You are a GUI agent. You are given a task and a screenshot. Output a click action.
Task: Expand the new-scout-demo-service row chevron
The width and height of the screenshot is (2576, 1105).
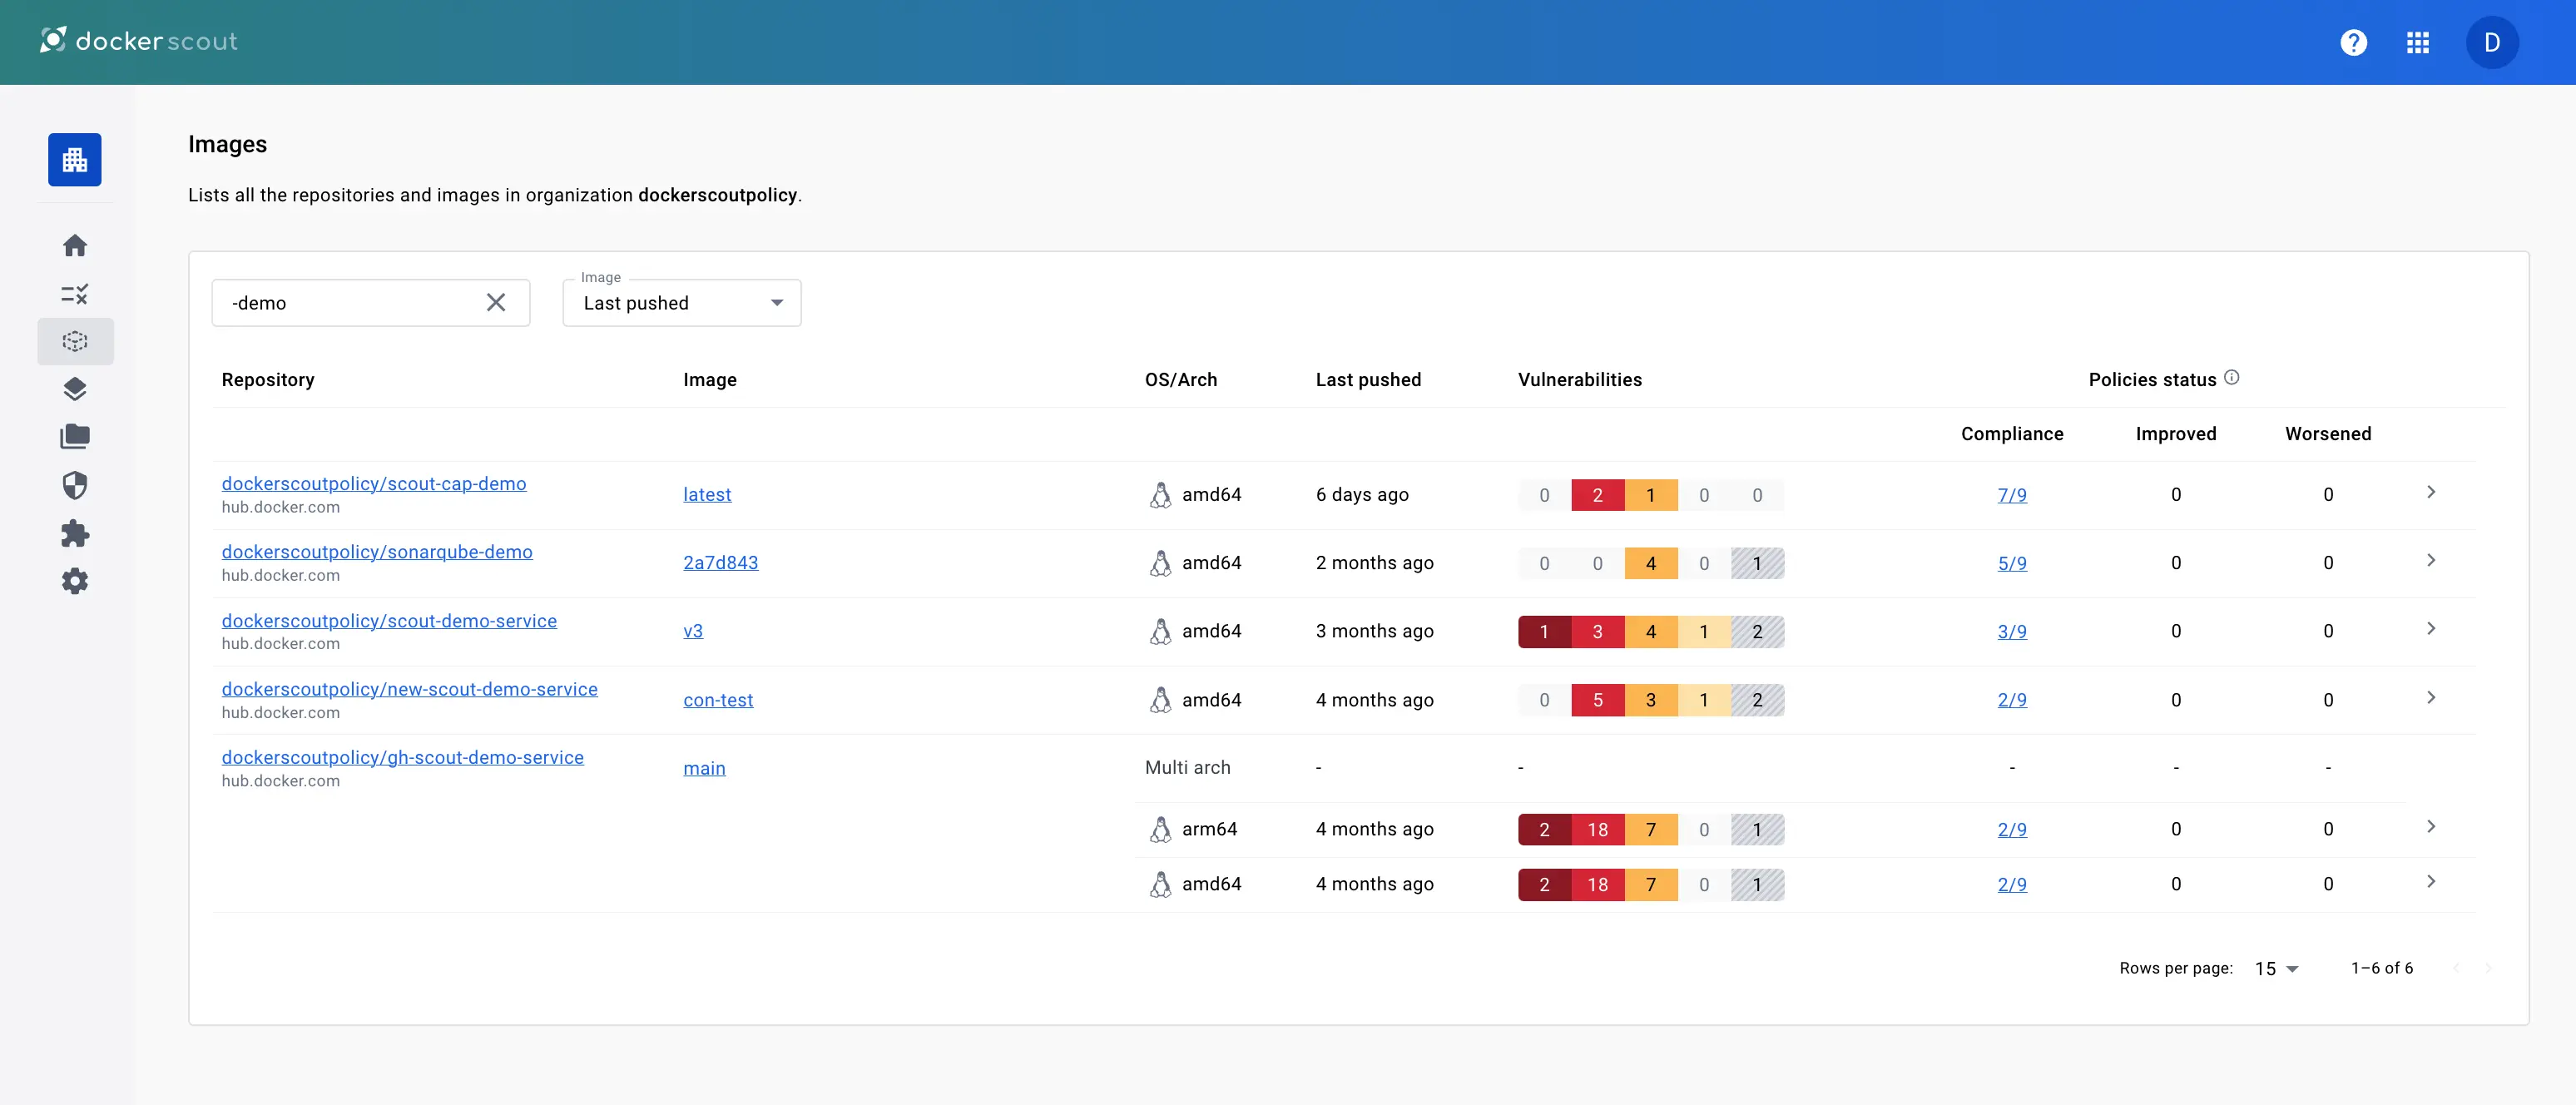2432,697
